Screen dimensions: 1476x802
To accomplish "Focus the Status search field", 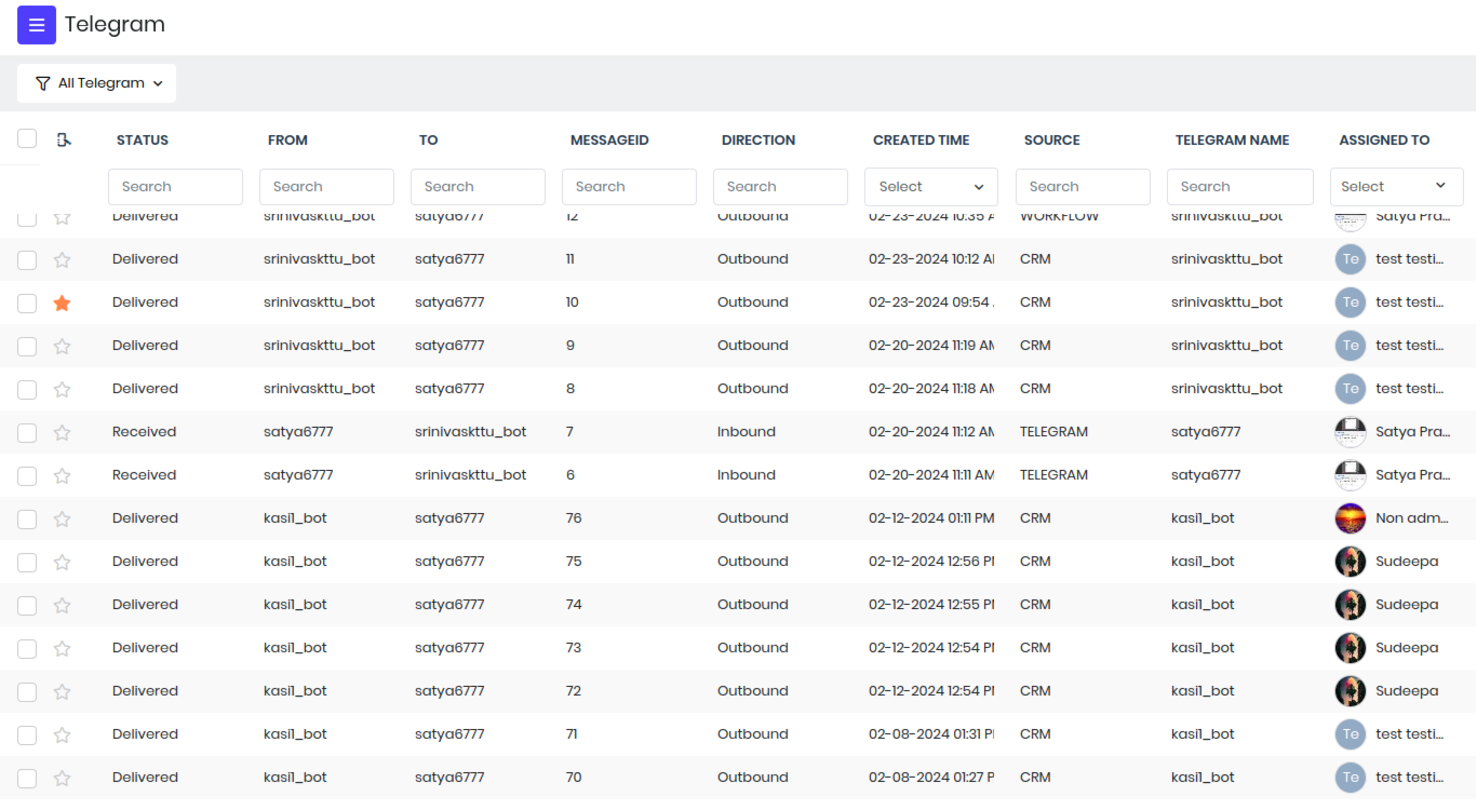I will (175, 187).
